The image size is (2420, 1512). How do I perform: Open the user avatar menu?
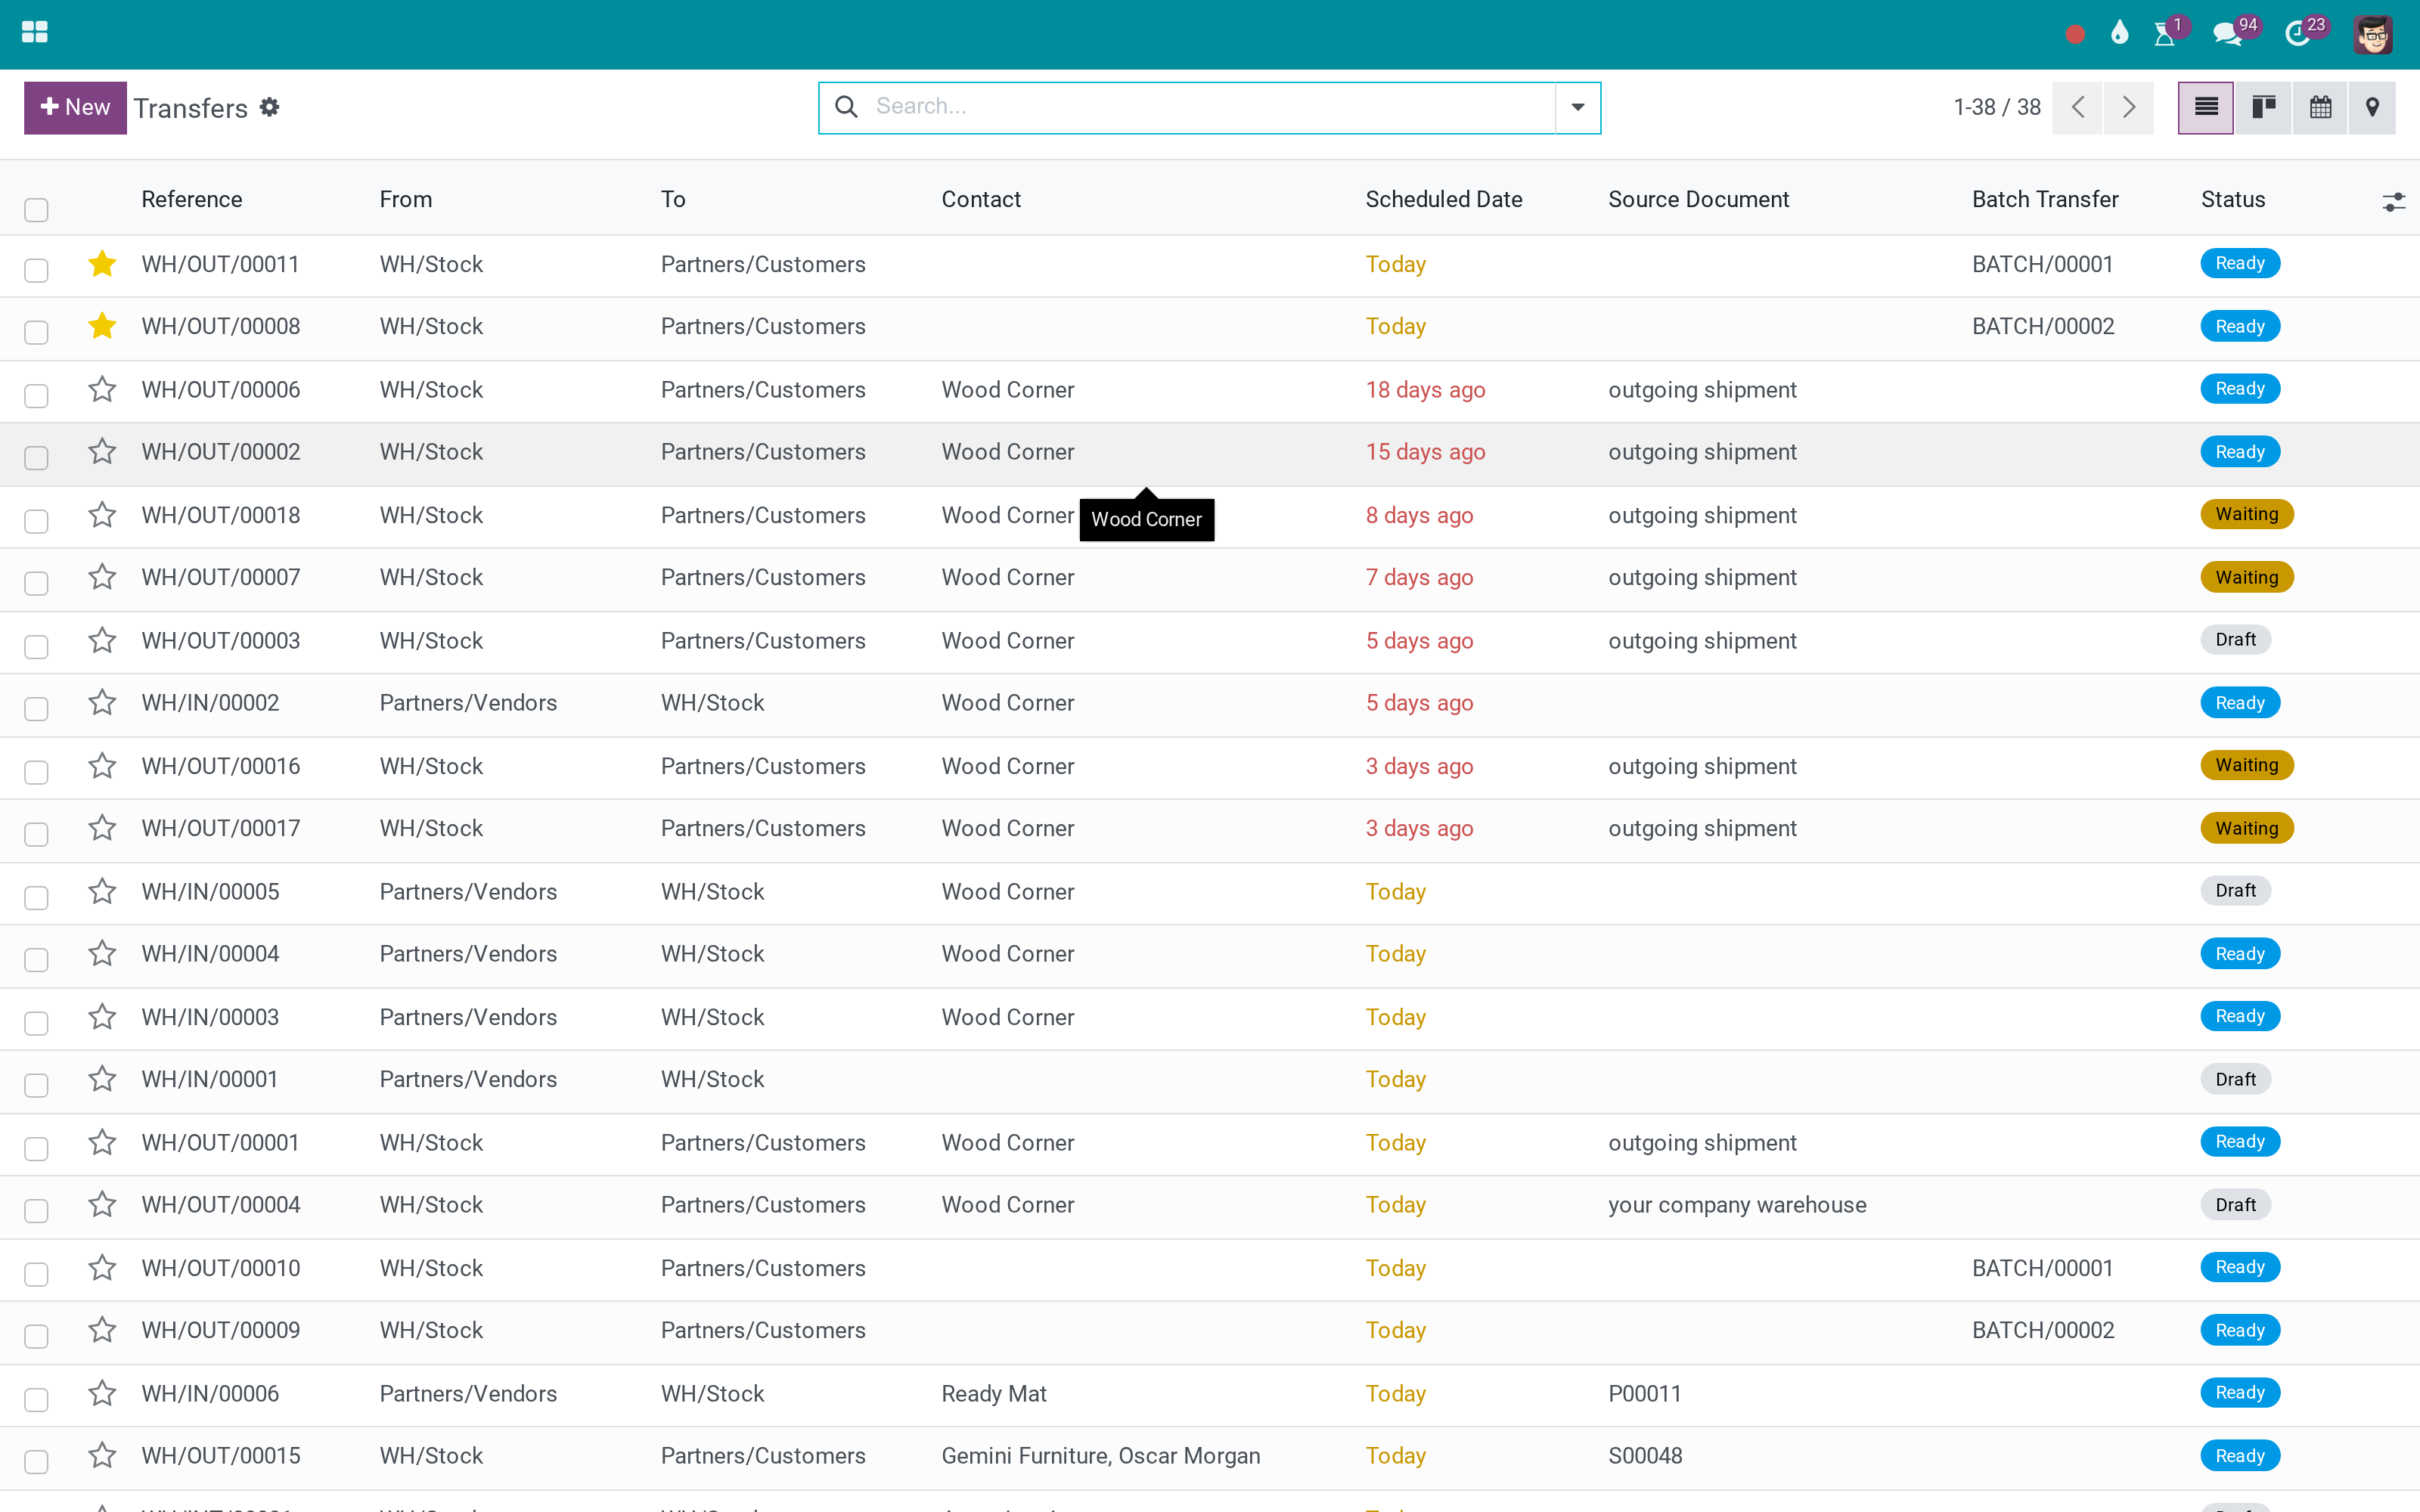[x=2372, y=34]
